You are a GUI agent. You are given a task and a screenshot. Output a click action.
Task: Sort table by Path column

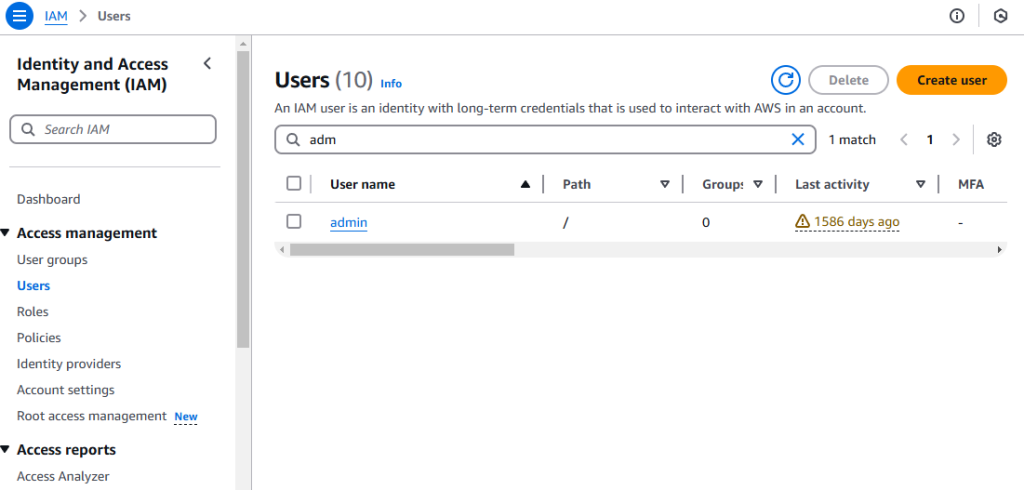pyautogui.click(x=665, y=184)
